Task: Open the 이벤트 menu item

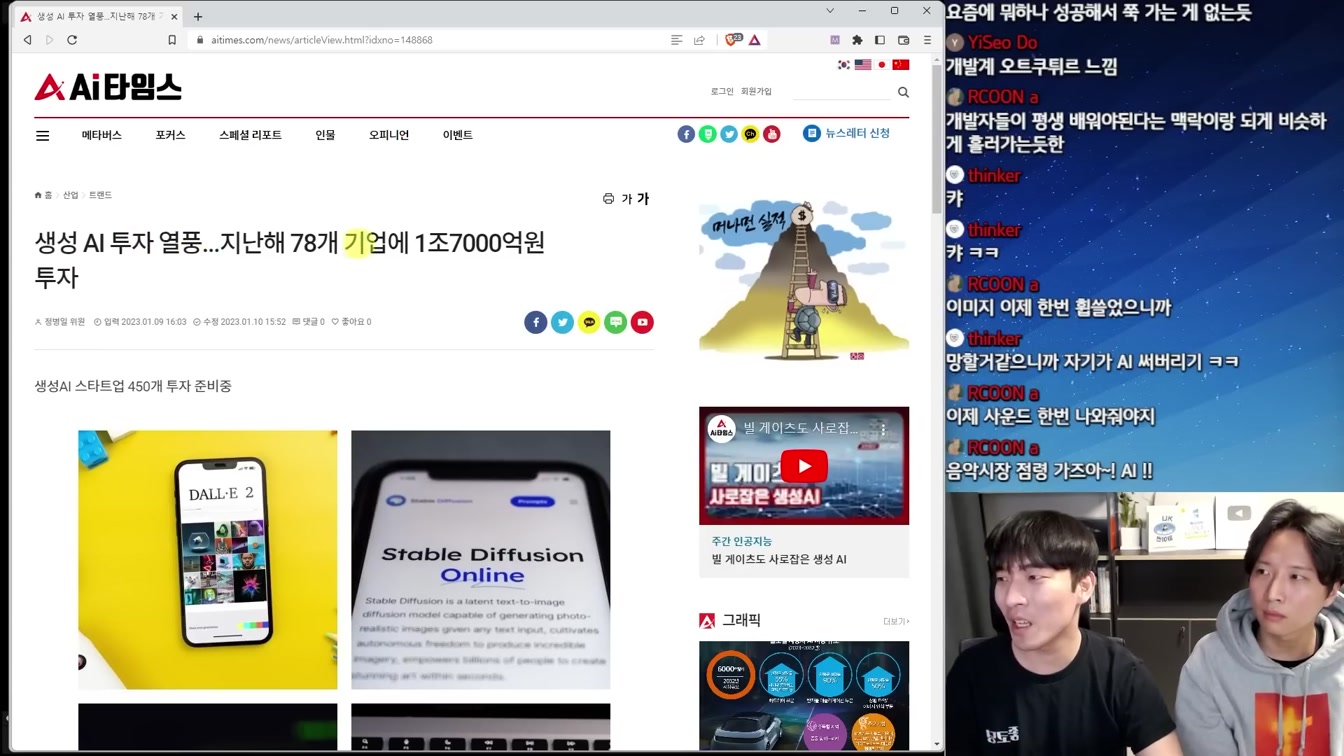Action: coord(458,135)
